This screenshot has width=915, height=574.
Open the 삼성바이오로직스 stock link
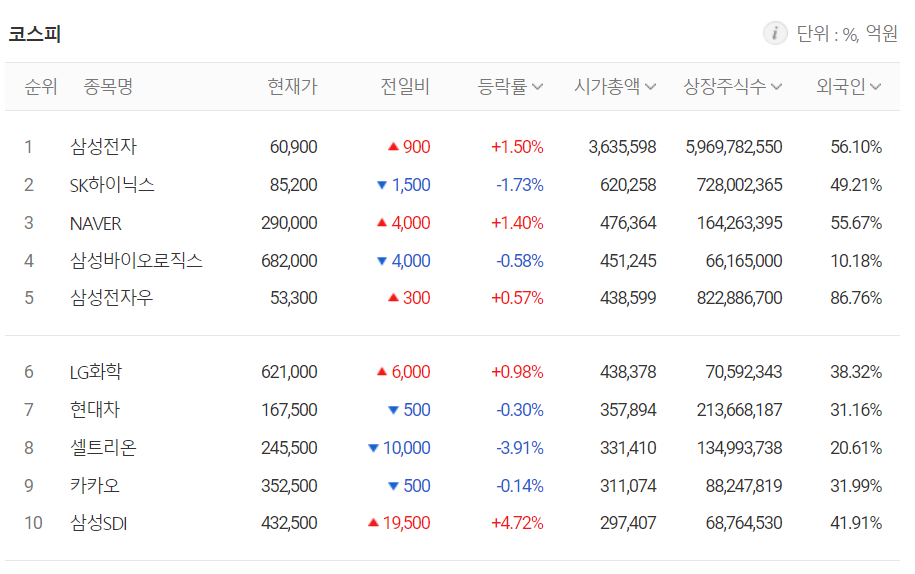pyautogui.click(x=137, y=261)
